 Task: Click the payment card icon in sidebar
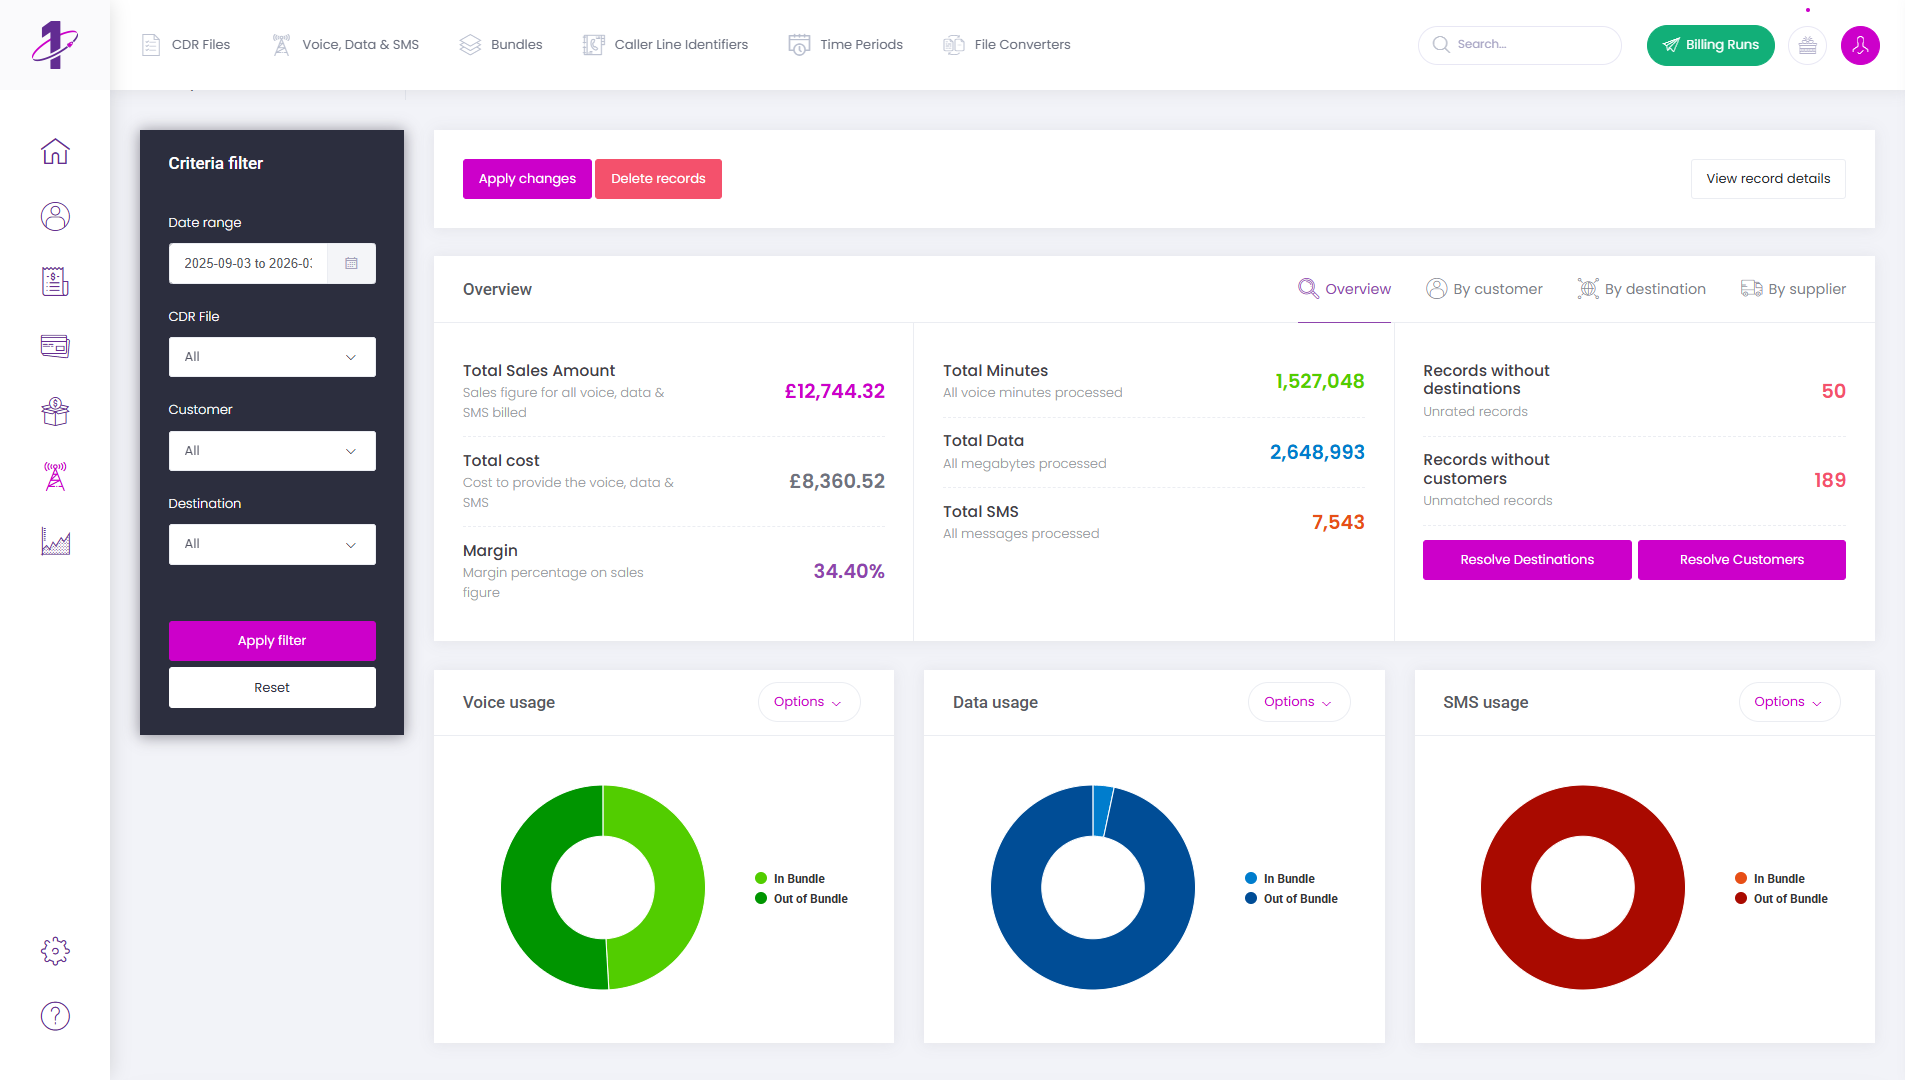[x=55, y=346]
